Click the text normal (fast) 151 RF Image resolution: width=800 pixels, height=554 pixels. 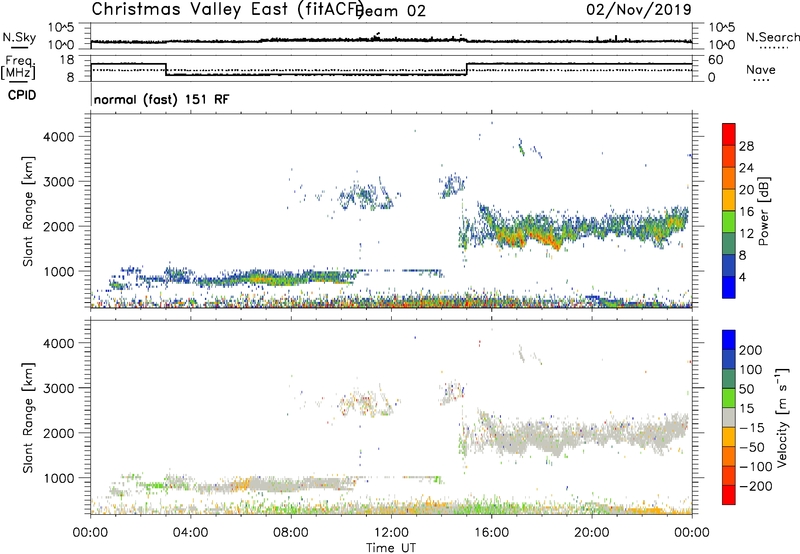point(162,99)
